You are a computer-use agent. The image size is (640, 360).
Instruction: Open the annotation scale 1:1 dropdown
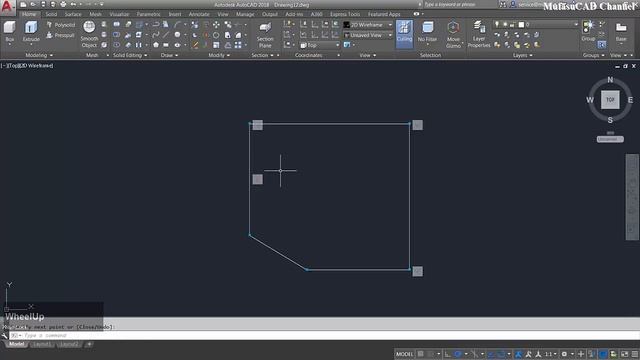551,354
